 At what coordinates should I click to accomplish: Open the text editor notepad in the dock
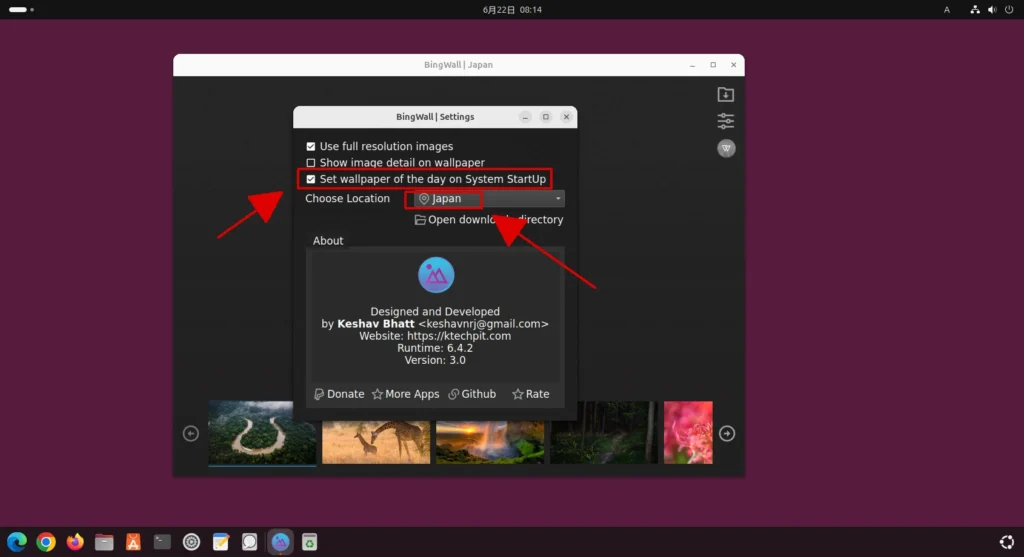click(x=221, y=542)
